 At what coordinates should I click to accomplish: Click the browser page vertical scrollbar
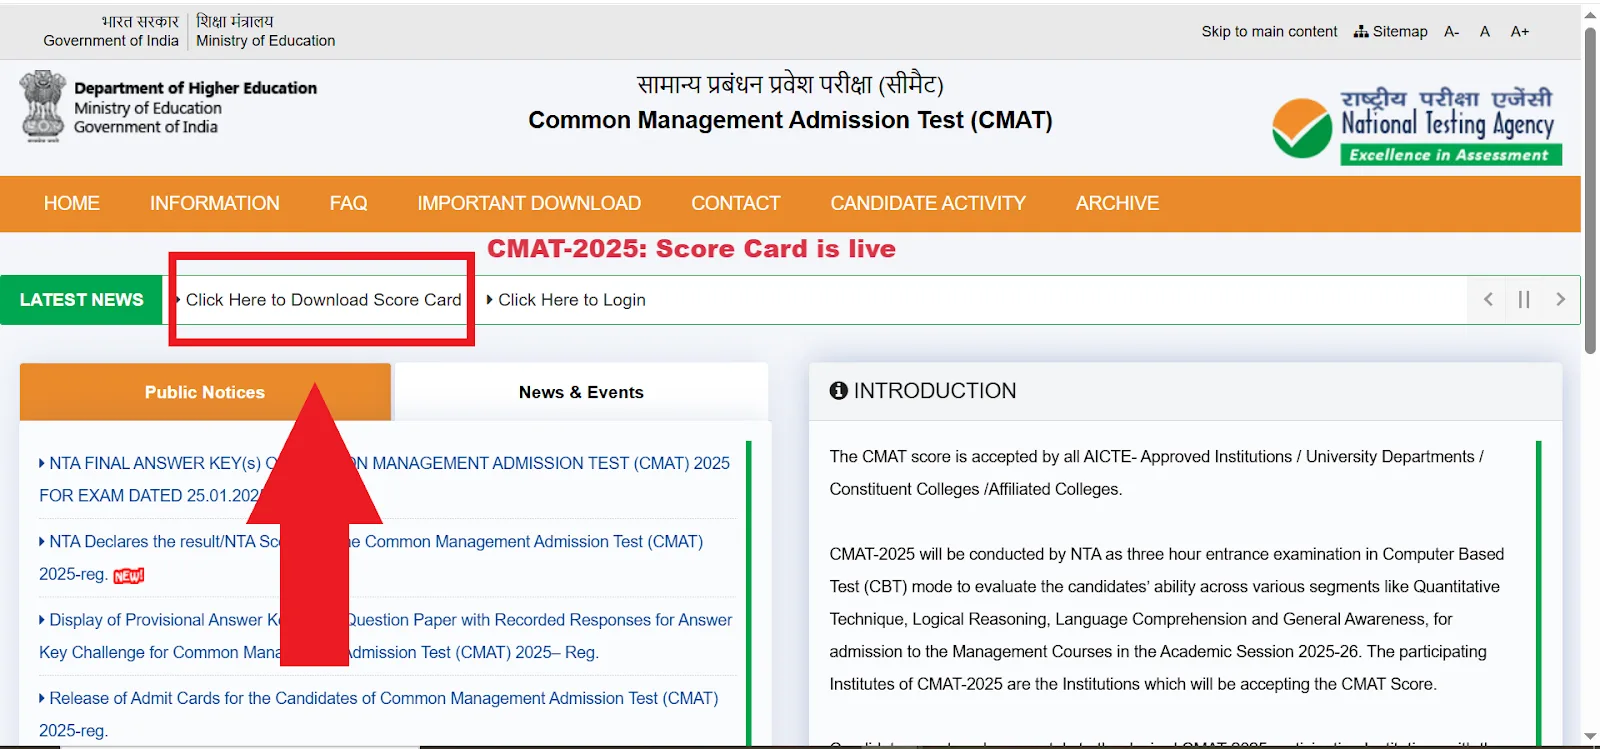tap(1590, 190)
